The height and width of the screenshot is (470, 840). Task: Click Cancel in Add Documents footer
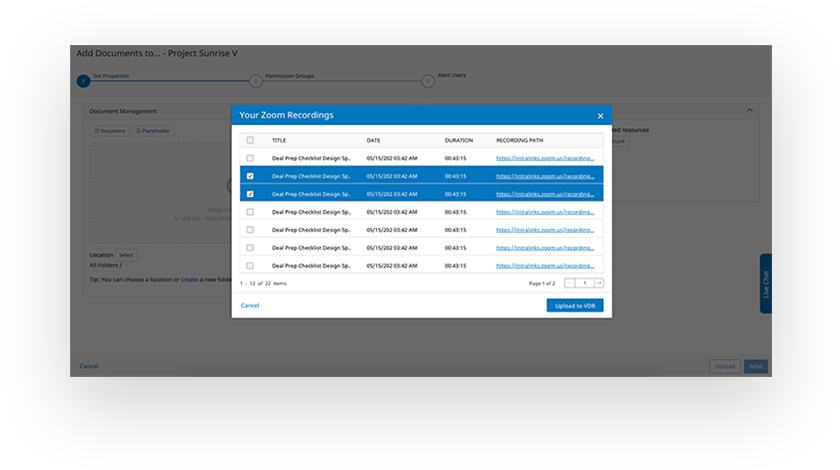point(89,367)
